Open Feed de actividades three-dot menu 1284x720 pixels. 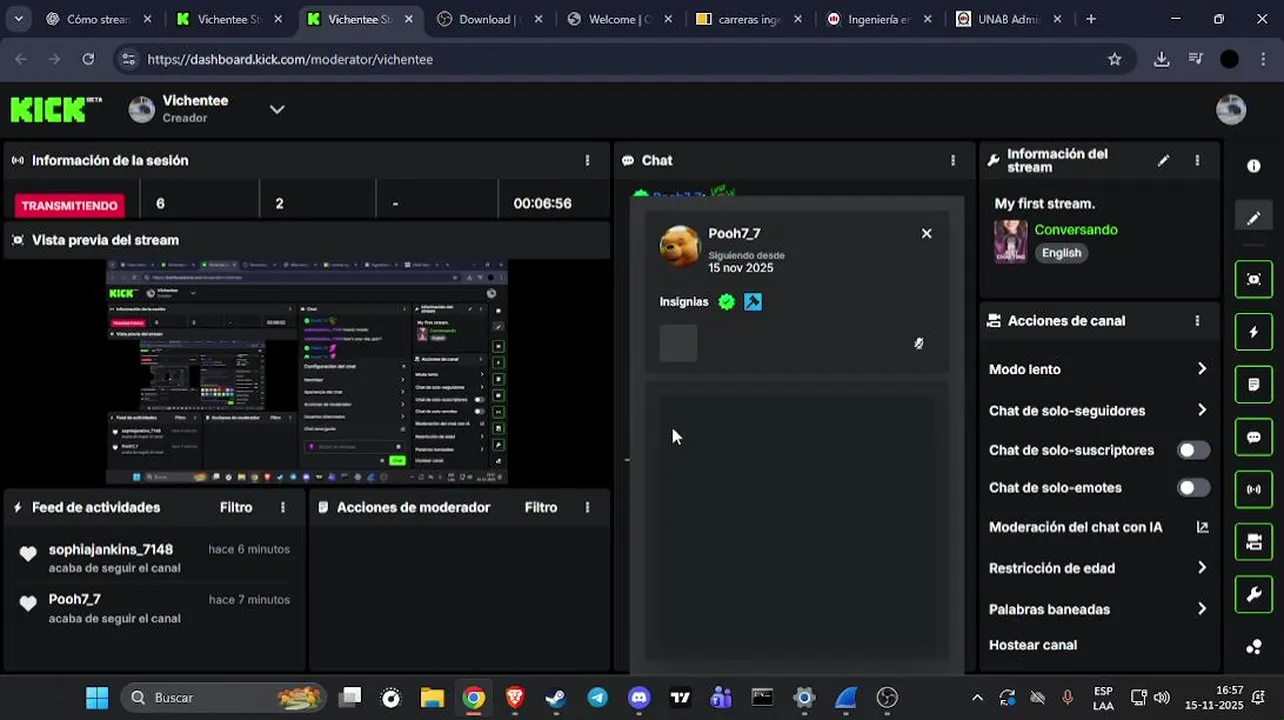point(283,507)
